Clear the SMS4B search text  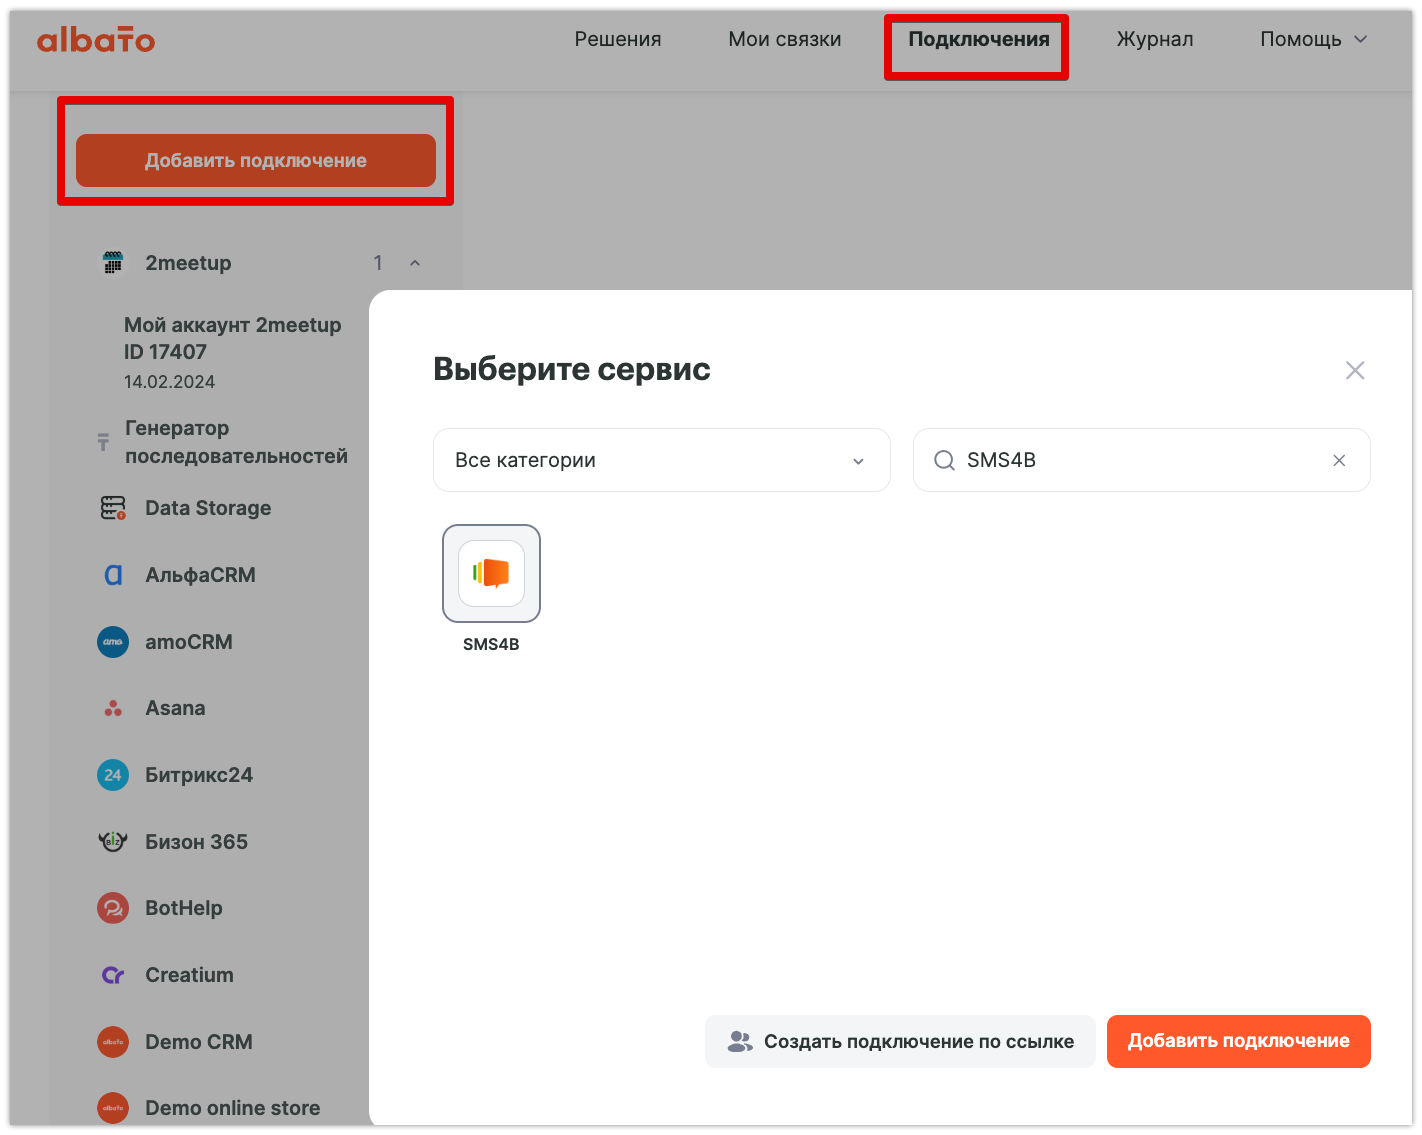[1339, 460]
